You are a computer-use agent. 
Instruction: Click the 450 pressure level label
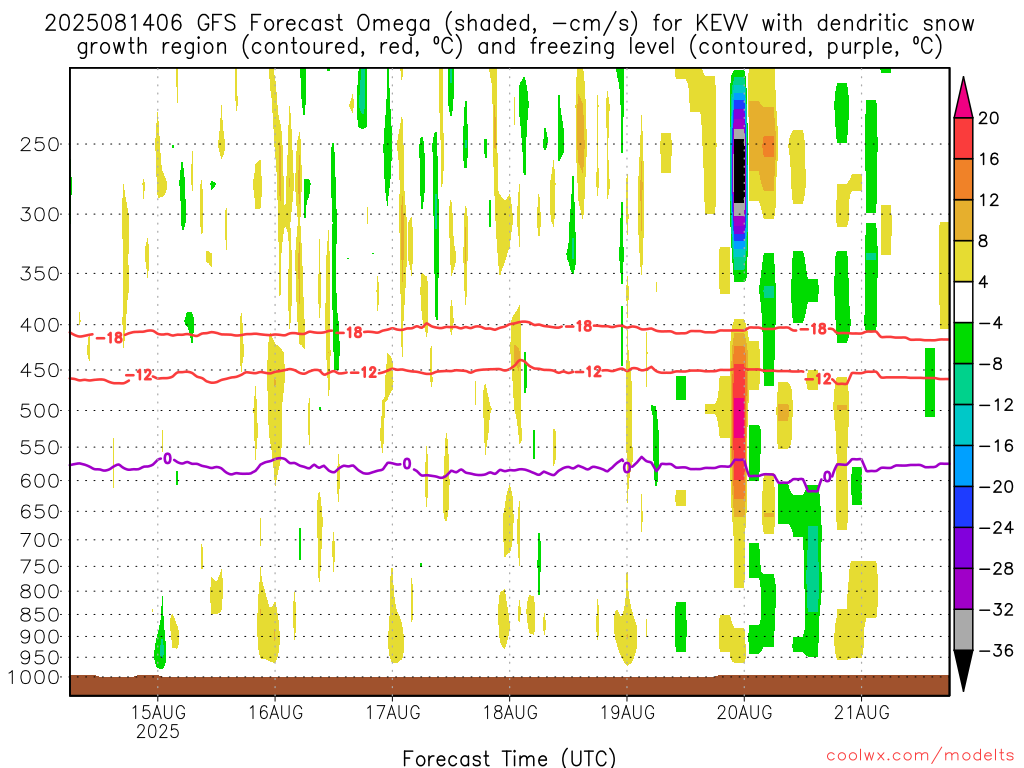pos(40,370)
